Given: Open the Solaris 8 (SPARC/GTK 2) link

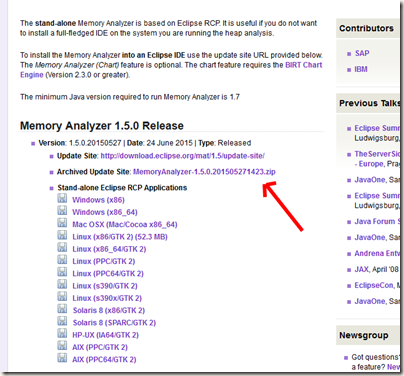Looking at the screenshot, I should (114, 323).
